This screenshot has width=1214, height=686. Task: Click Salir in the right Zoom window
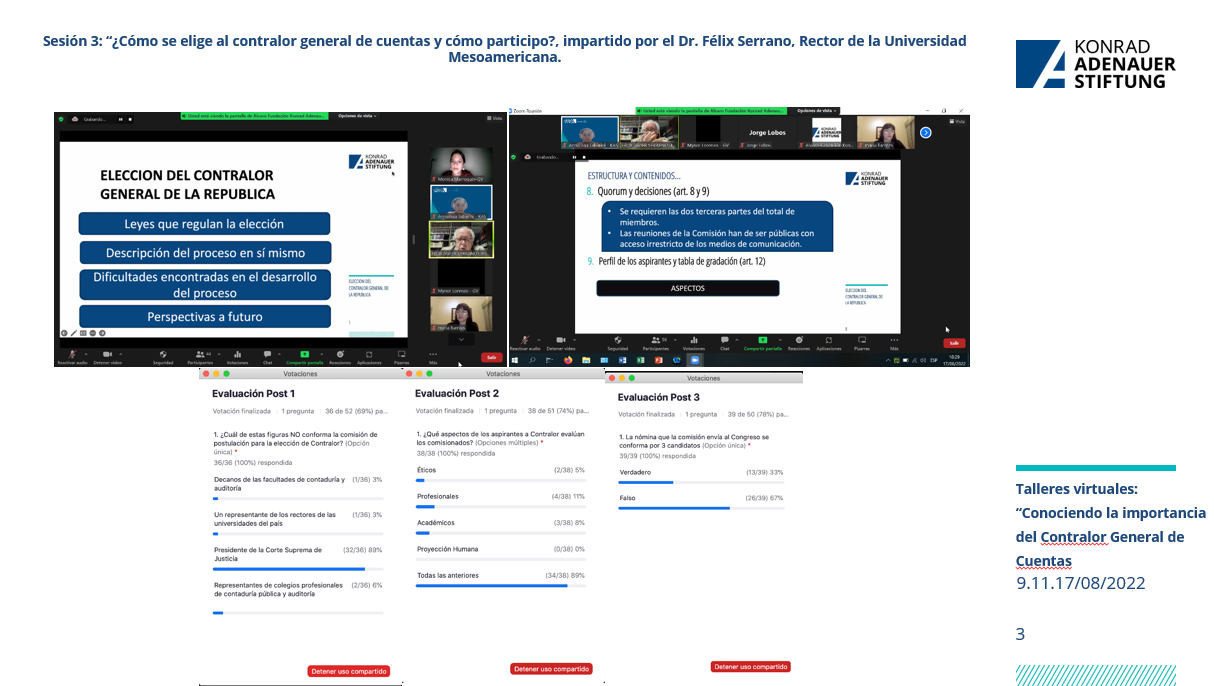(954, 342)
